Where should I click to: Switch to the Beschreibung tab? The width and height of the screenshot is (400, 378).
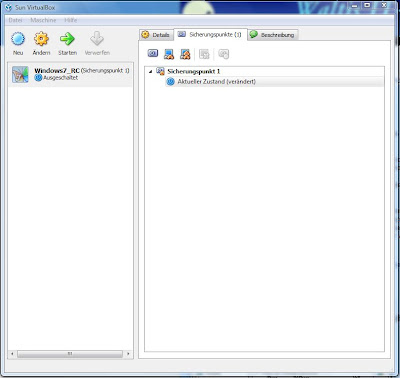pyautogui.click(x=273, y=35)
